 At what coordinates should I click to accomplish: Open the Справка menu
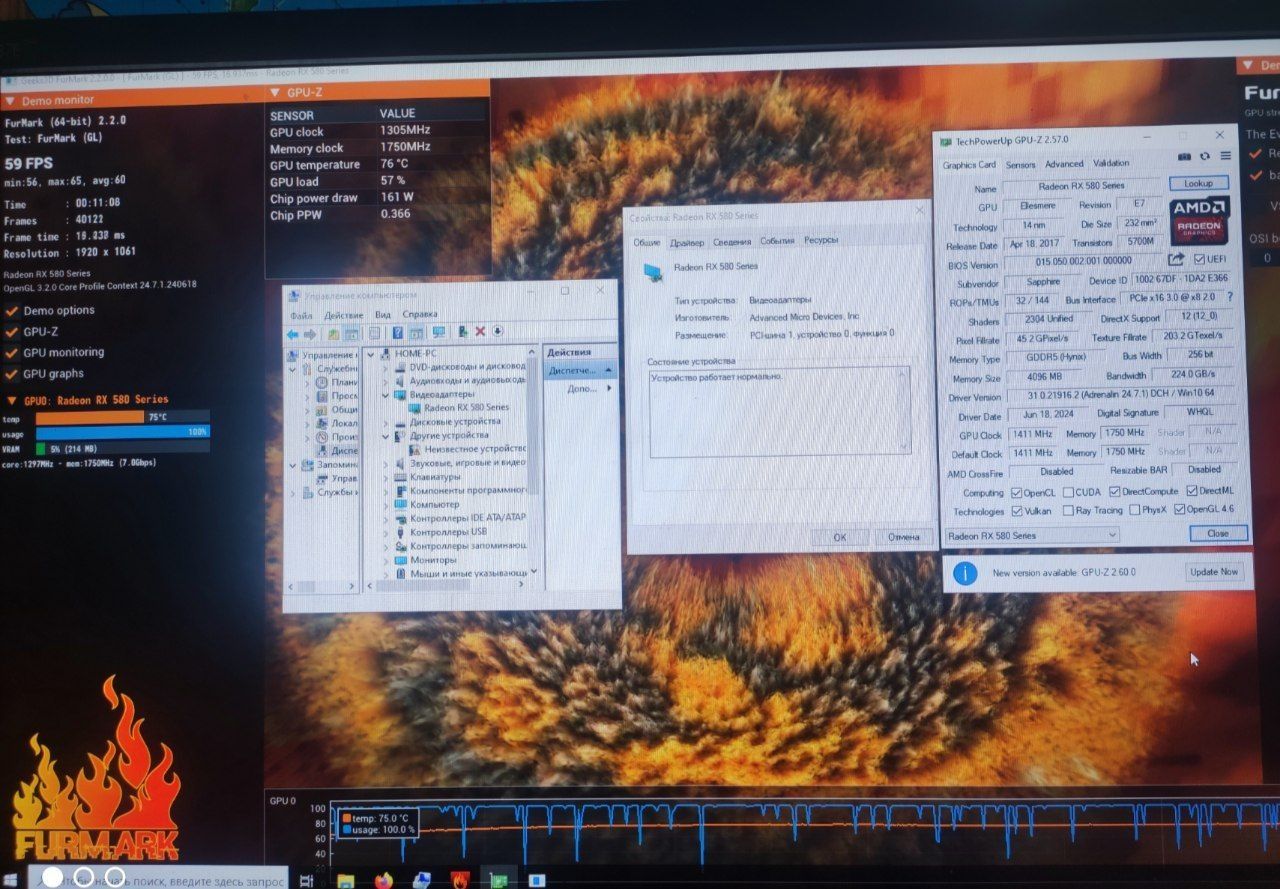(420, 314)
